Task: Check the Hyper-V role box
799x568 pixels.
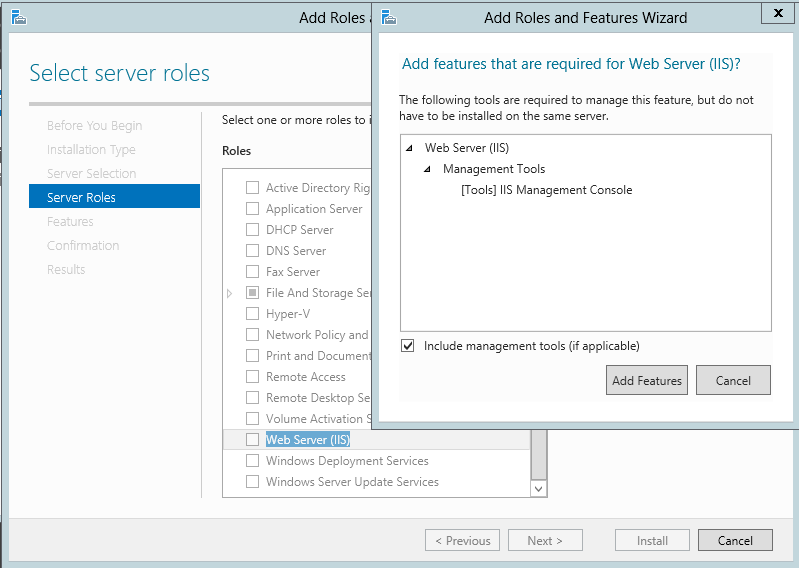Action: tap(252, 313)
